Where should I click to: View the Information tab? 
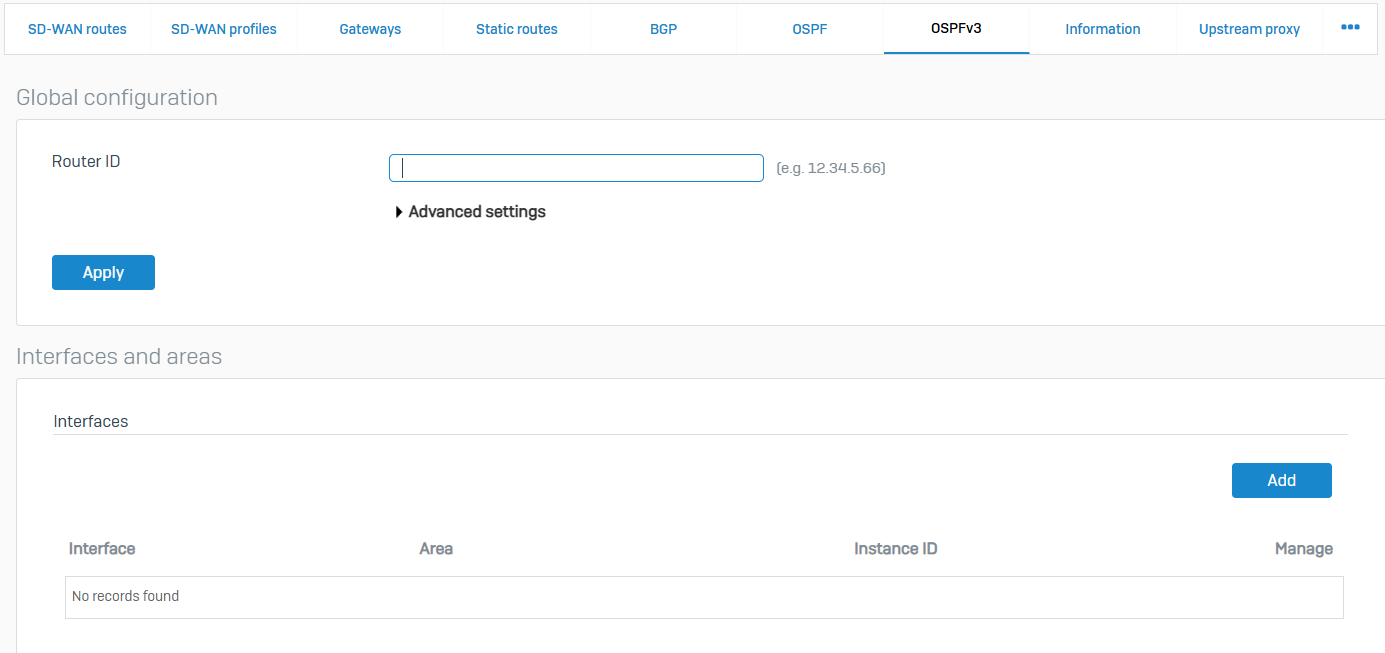[x=1102, y=29]
